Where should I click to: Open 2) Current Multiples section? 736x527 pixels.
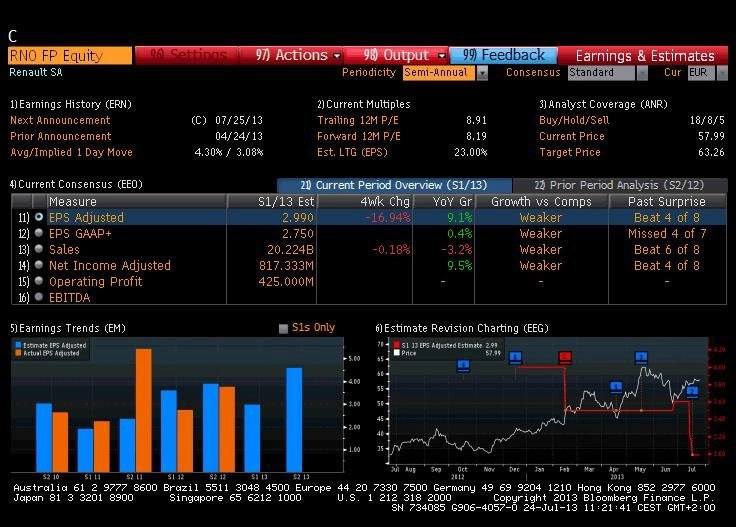[x=364, y=104]
